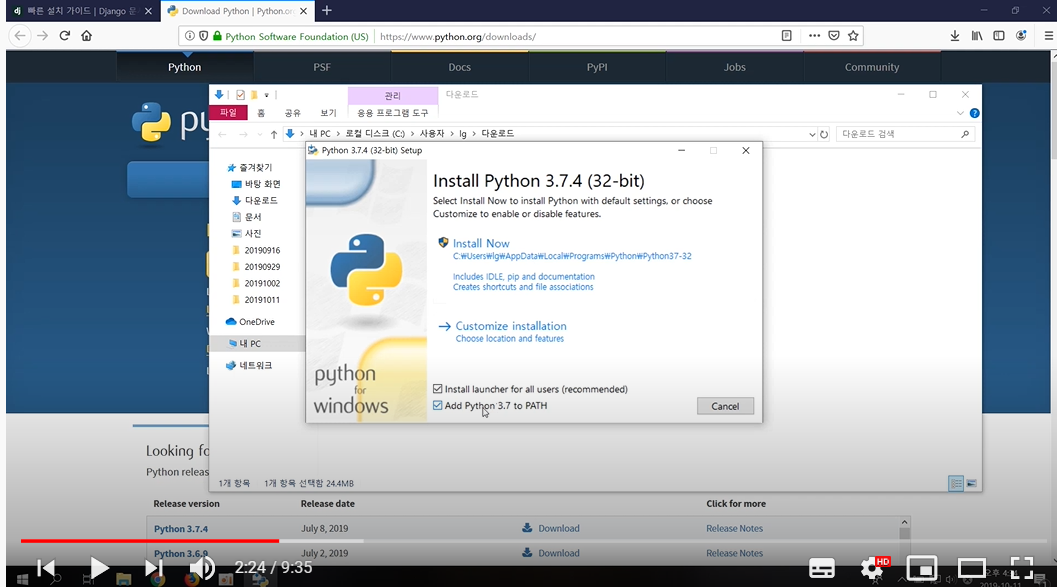Mute the video with the speaker icon
Viewport: 1057px width, 587px height.
coord(201,568)
